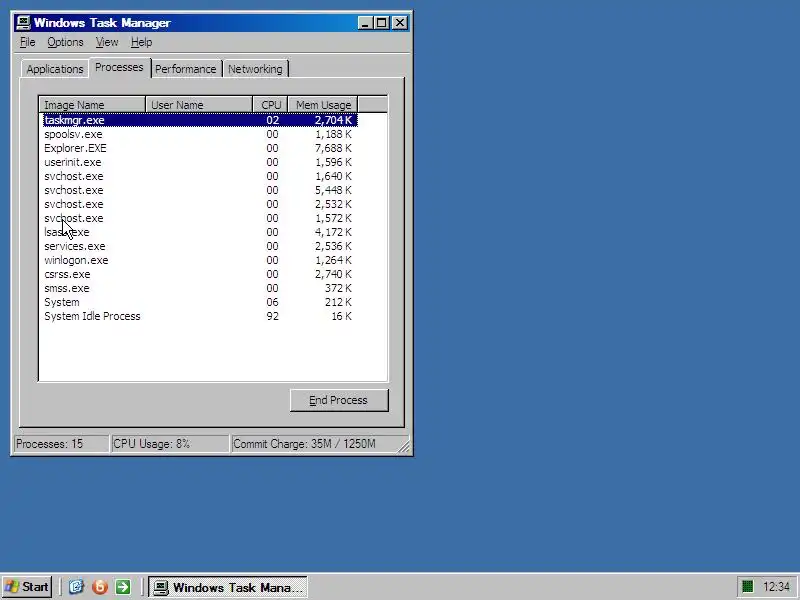Sort by the Image Name column header
This screenshot has height=600, width=800.
(92, 105)
